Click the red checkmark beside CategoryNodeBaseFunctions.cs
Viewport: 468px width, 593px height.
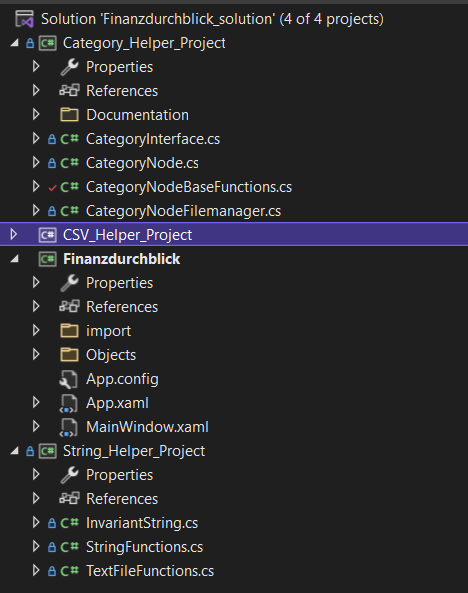(52, 188)
